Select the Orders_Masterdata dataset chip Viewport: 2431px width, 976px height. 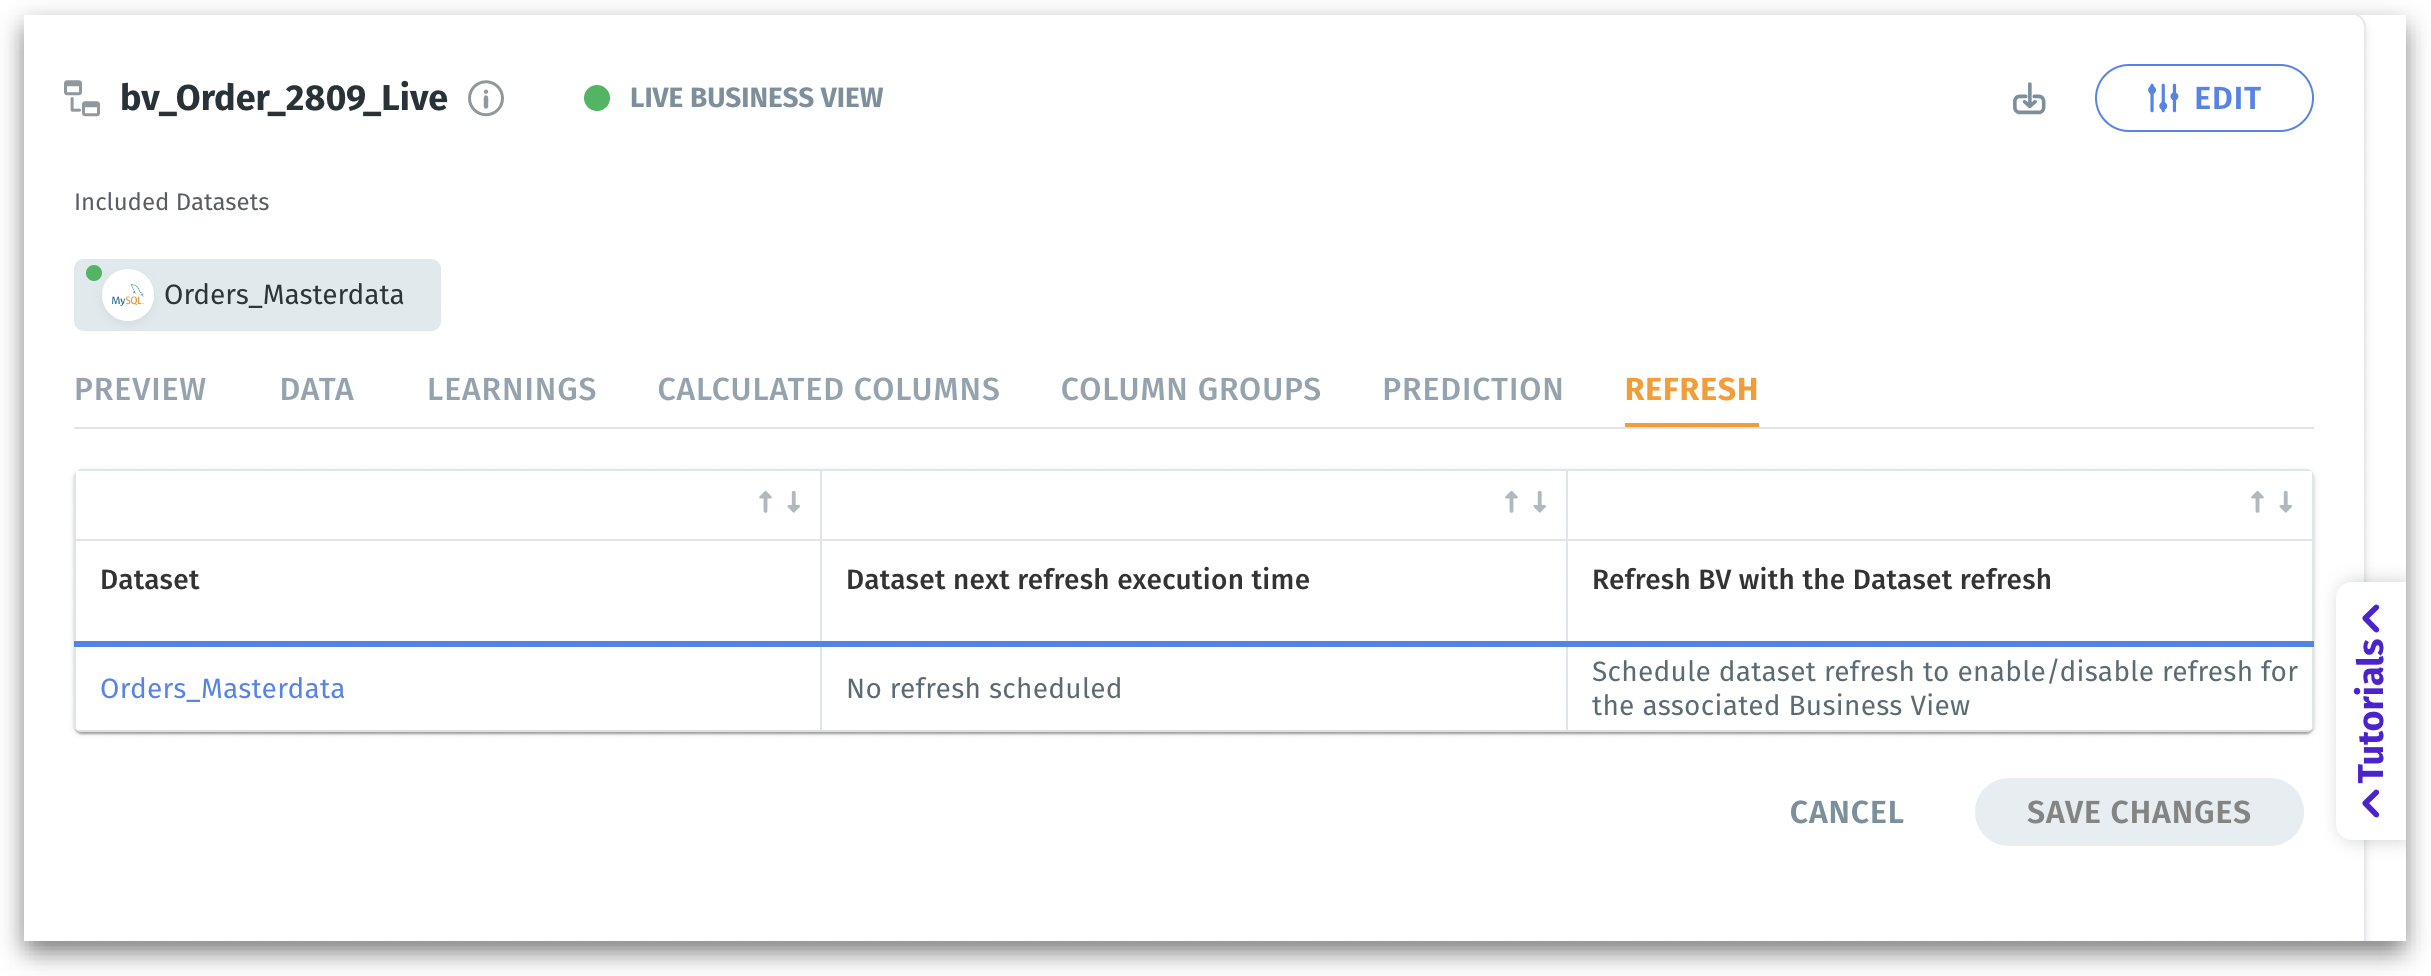coord(283,295)
